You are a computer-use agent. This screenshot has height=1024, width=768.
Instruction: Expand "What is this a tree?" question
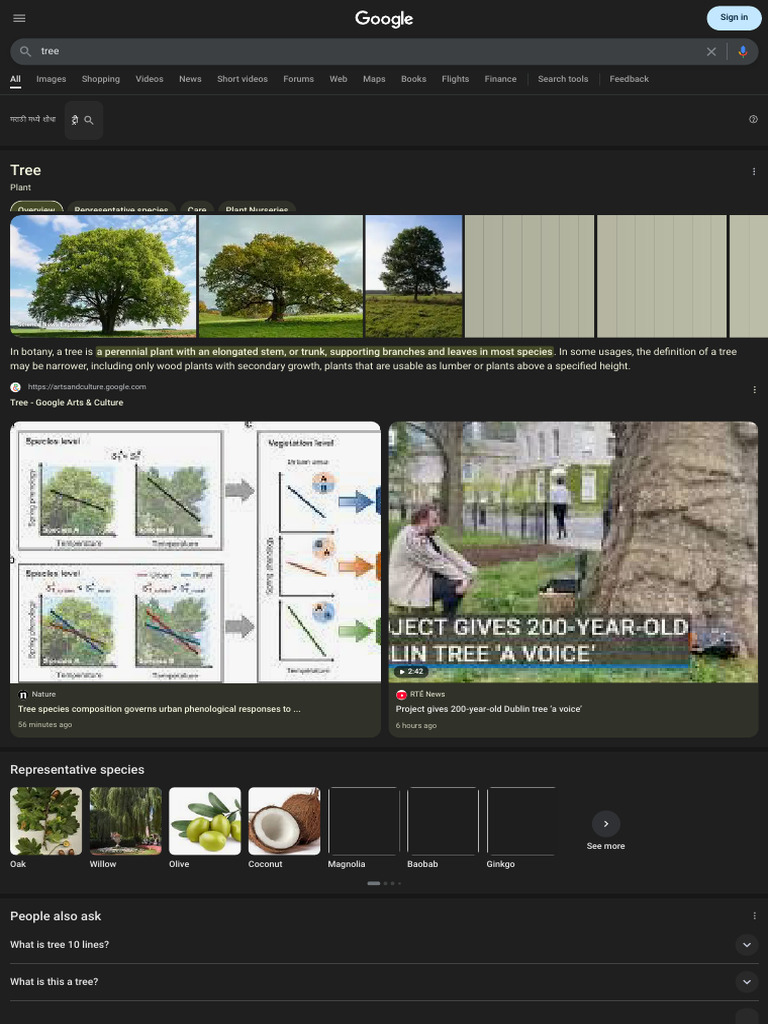(x=746, y=982)
